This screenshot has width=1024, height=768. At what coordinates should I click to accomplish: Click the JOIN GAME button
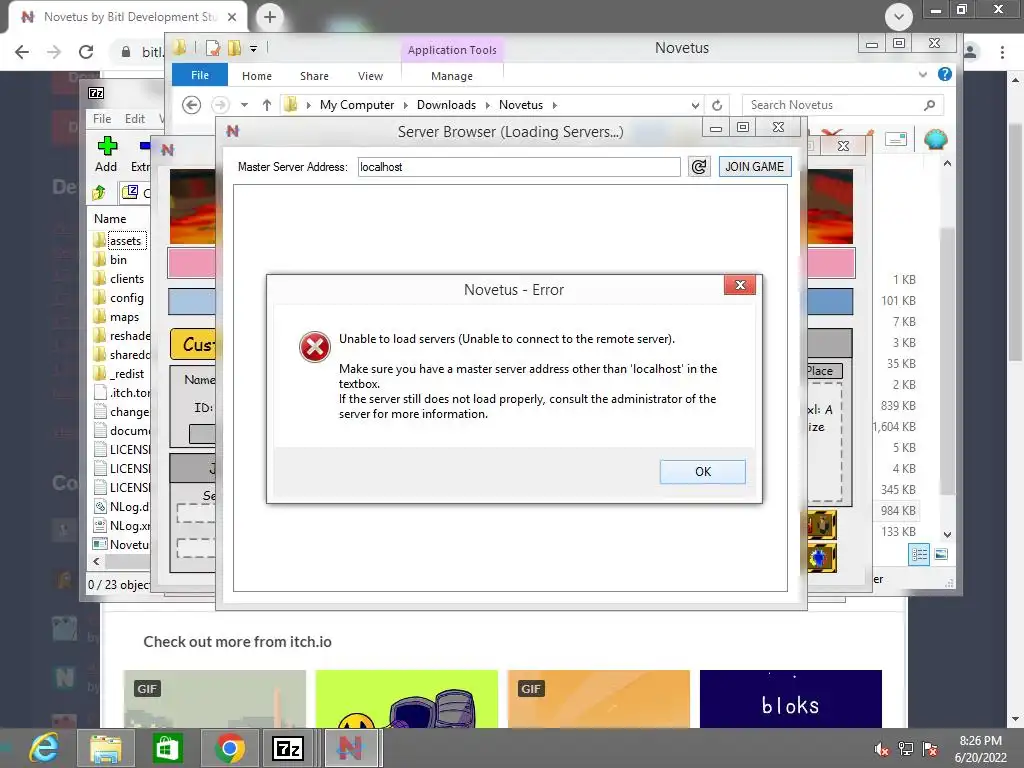click(x=754, y=167)
